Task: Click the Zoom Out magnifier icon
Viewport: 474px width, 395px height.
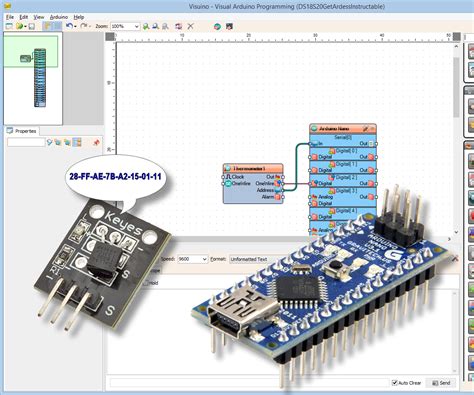Action: 155,26
